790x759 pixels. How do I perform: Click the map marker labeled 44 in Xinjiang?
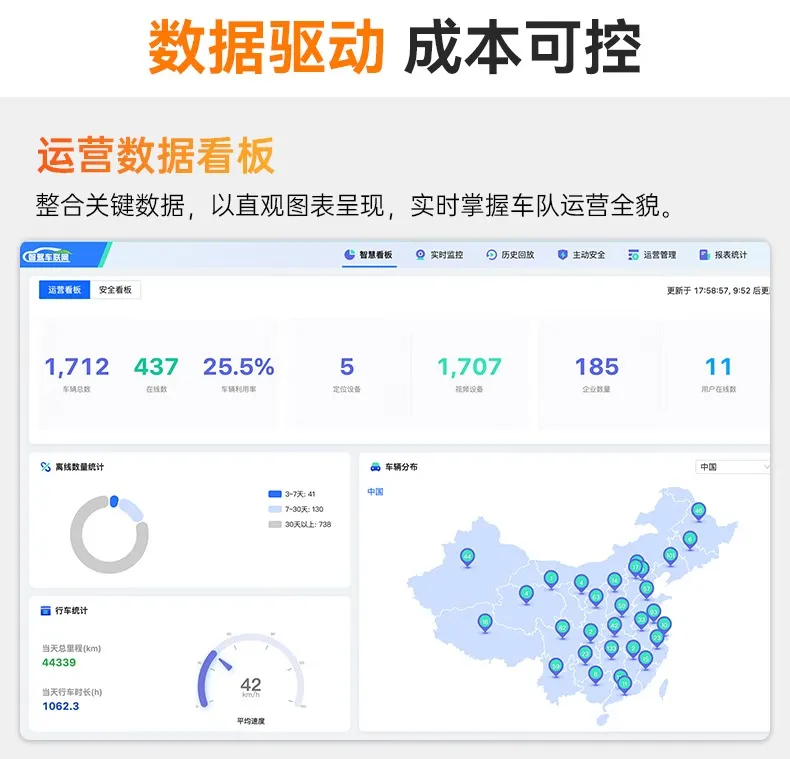point(468,557)
